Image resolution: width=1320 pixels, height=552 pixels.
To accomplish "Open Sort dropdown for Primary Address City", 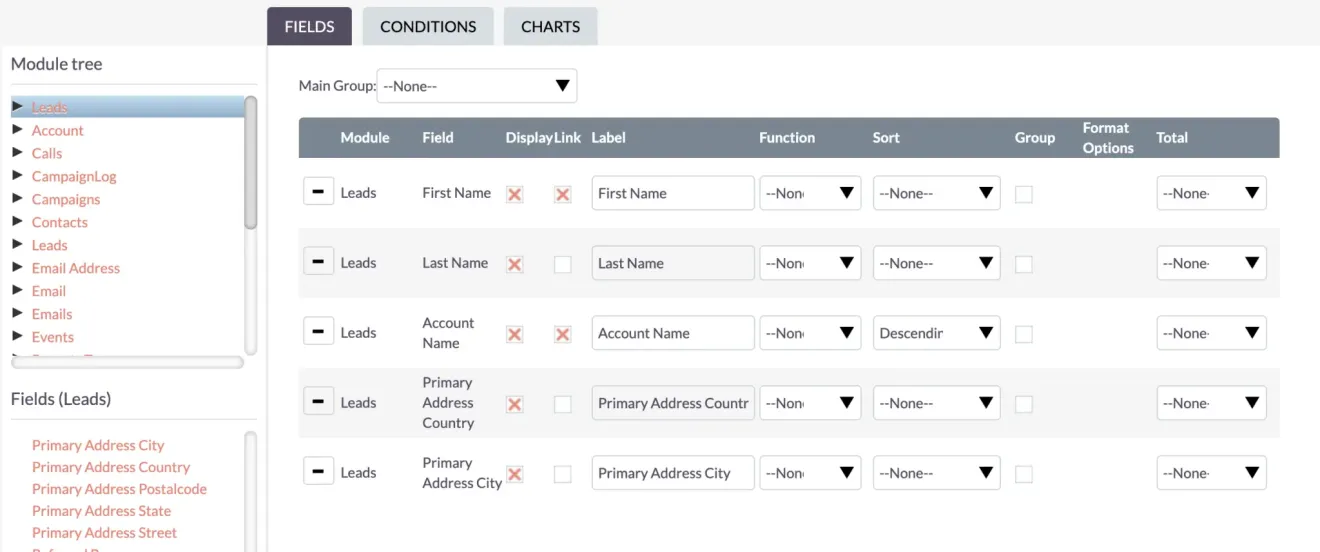I will (x=936, y=473).
